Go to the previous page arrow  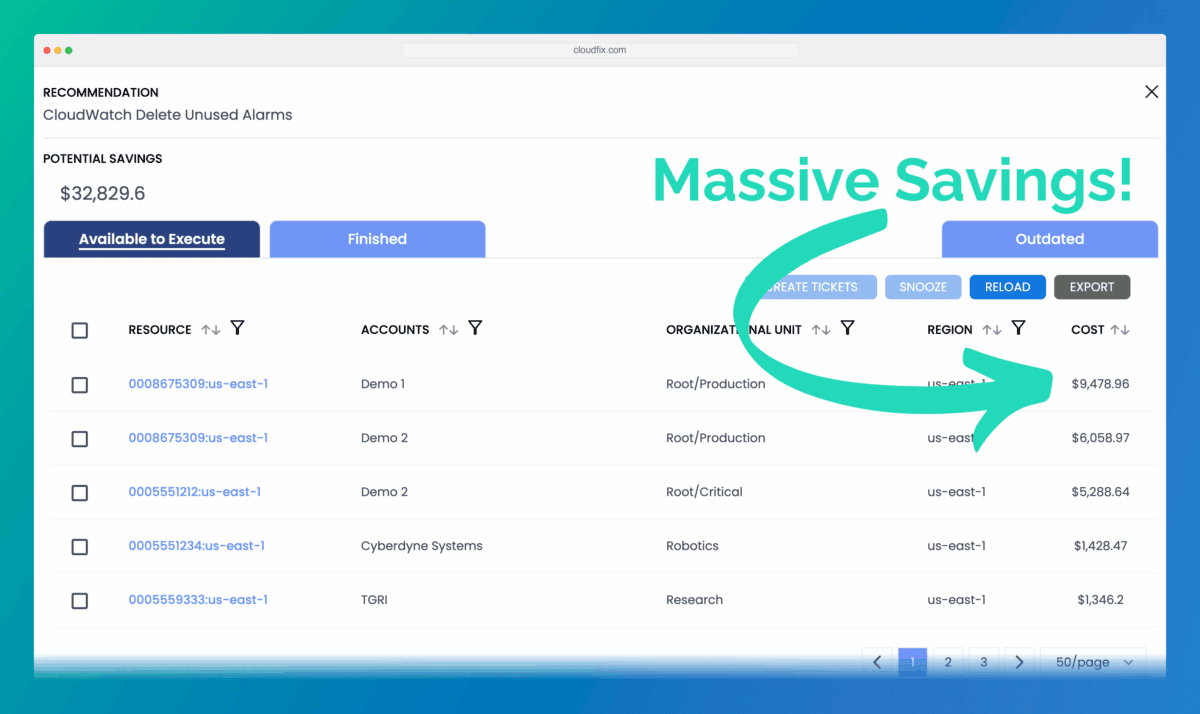[x=877, y=662]
